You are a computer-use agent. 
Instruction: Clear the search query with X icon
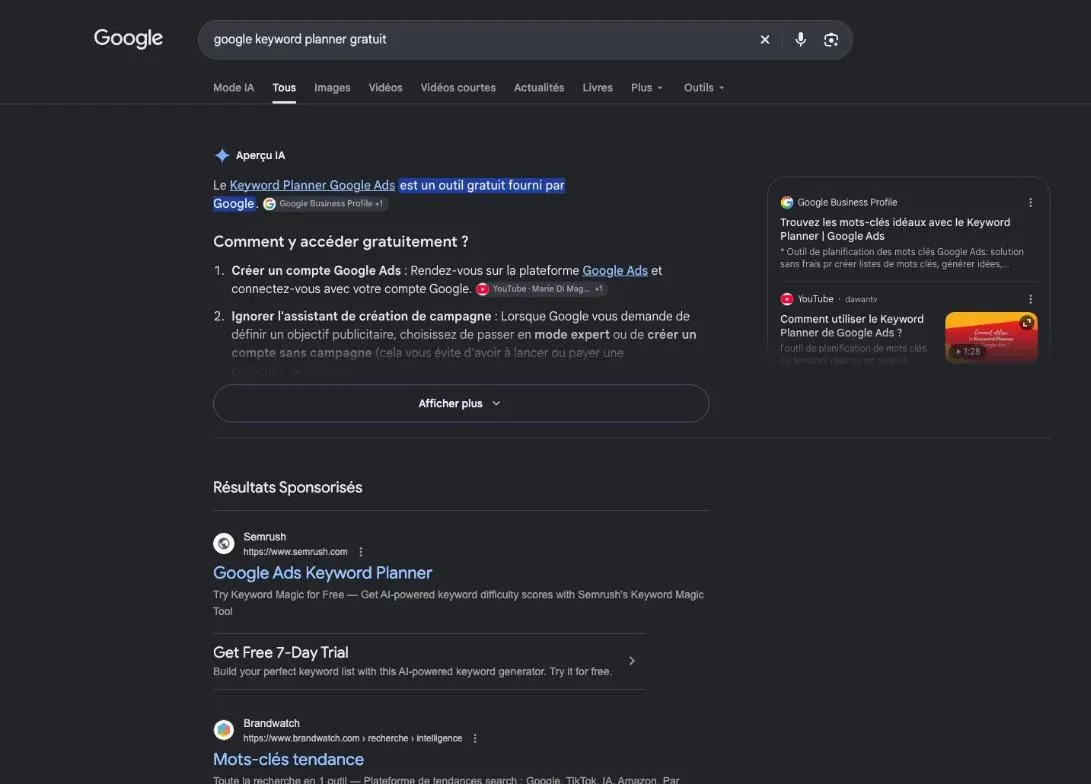[x=765, y=40]
